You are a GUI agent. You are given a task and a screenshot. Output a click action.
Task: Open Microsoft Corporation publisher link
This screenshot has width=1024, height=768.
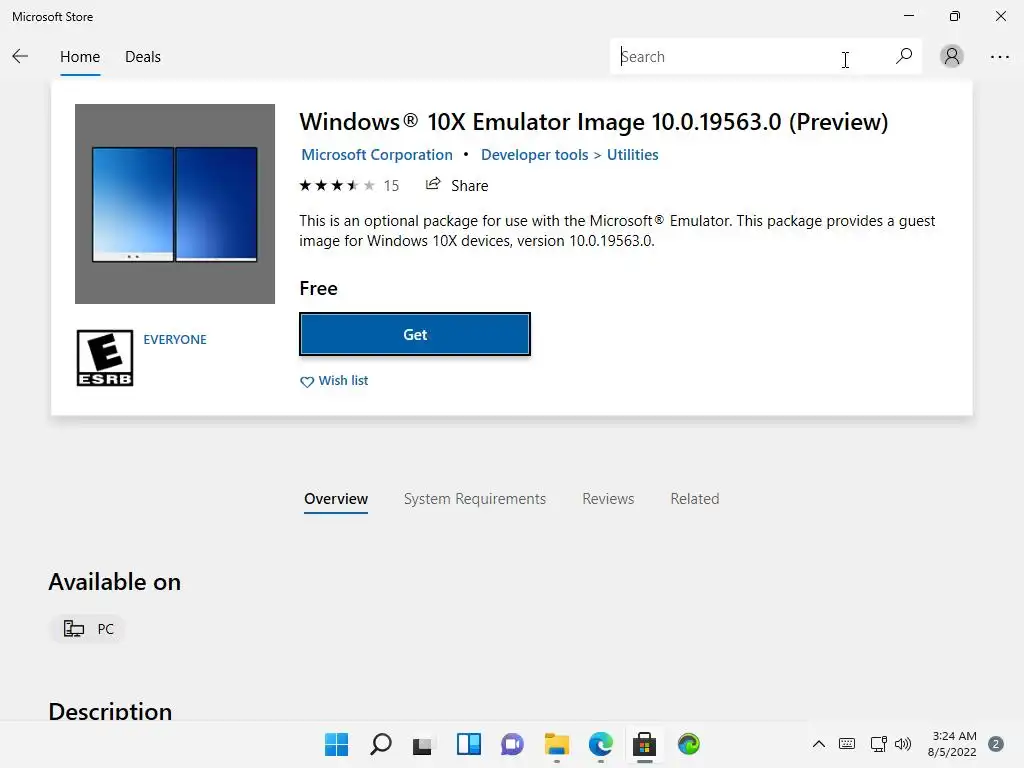pyautogui.click(x=377, y=155)
